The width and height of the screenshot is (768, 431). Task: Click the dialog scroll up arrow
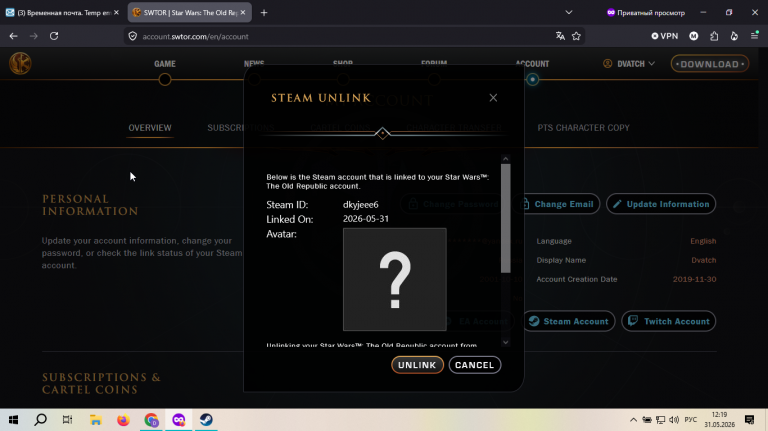tap(505, 159)
